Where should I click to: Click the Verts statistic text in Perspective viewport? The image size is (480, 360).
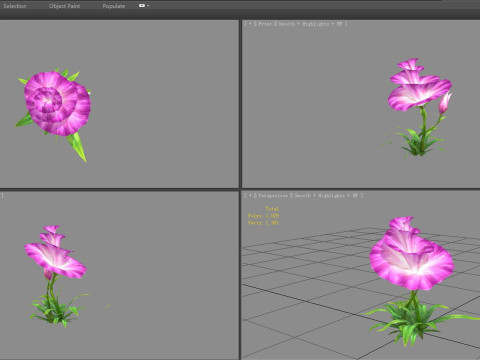[x=263, y=223]
